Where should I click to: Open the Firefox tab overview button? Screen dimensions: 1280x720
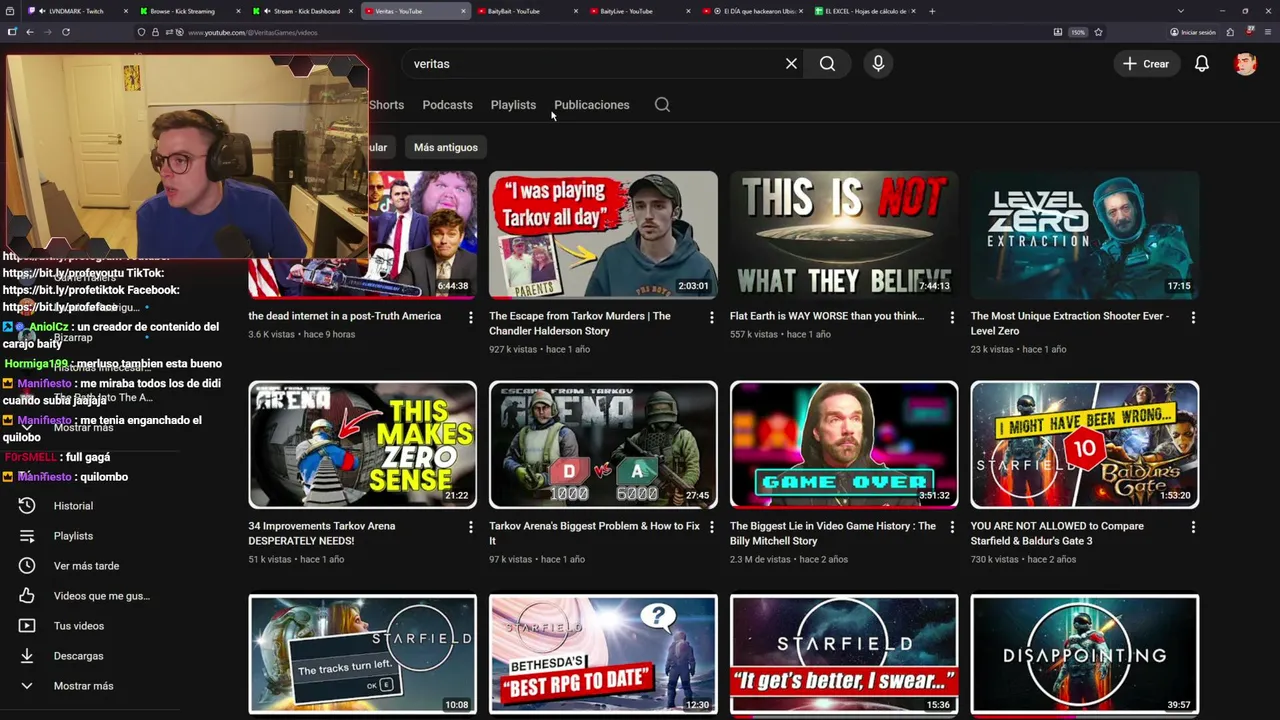pos(11,11)
